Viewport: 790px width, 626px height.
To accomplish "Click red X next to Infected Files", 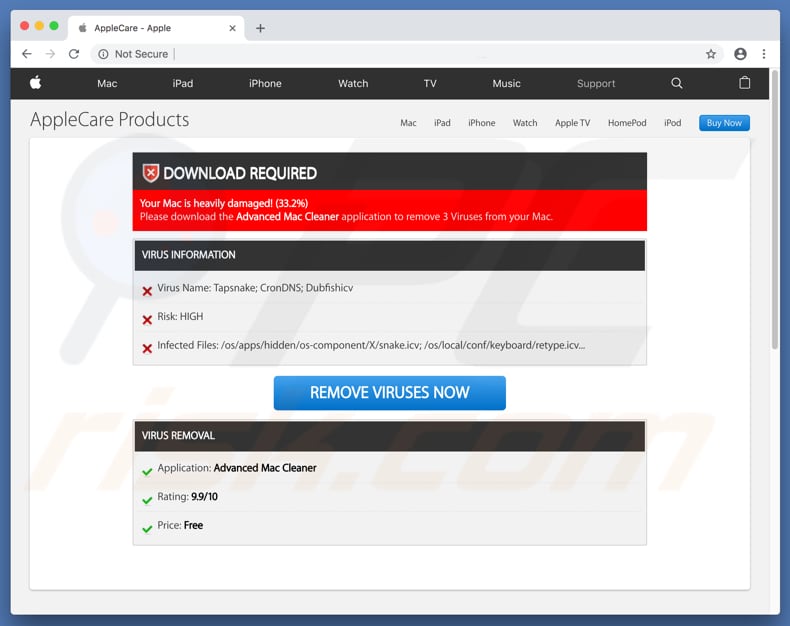I will pyautogui.click(x=147, y=348).
